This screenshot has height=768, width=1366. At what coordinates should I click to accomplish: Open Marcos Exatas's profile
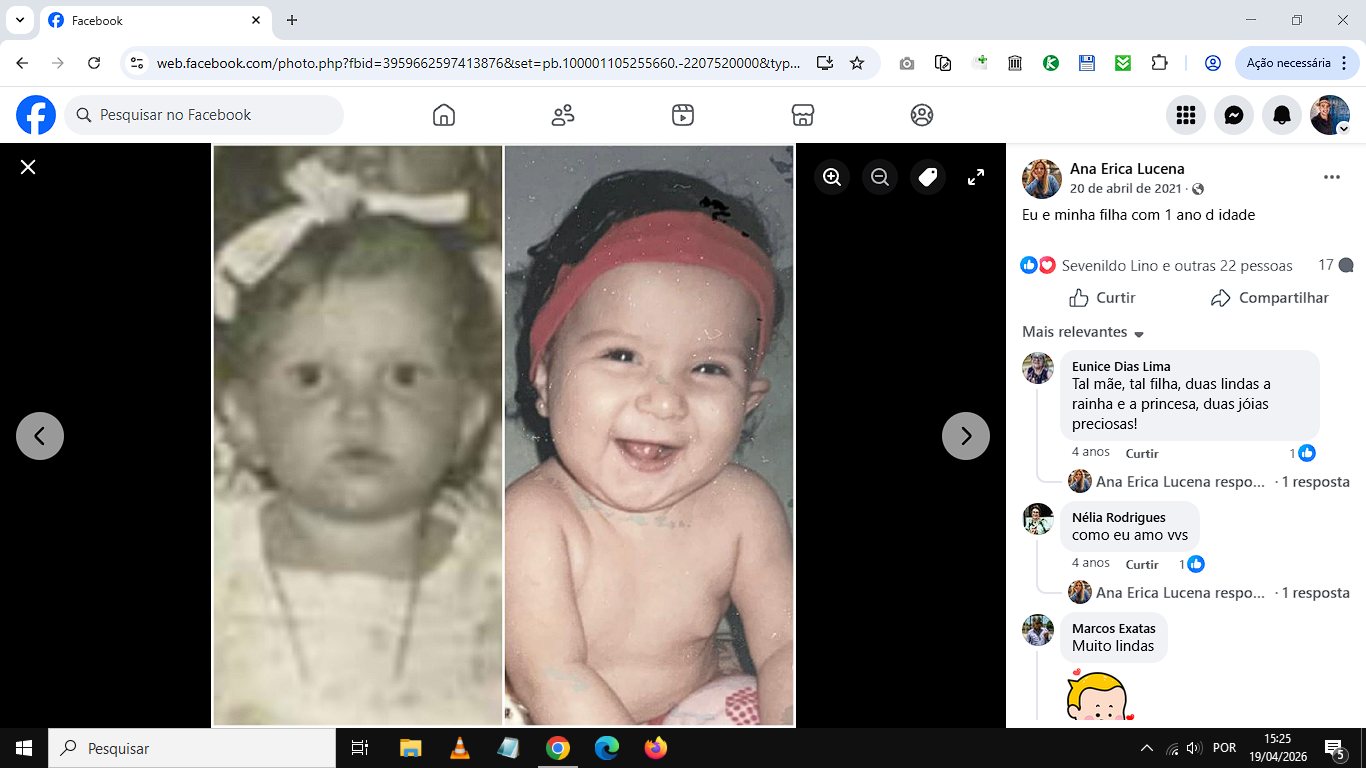pos(1113,628)
